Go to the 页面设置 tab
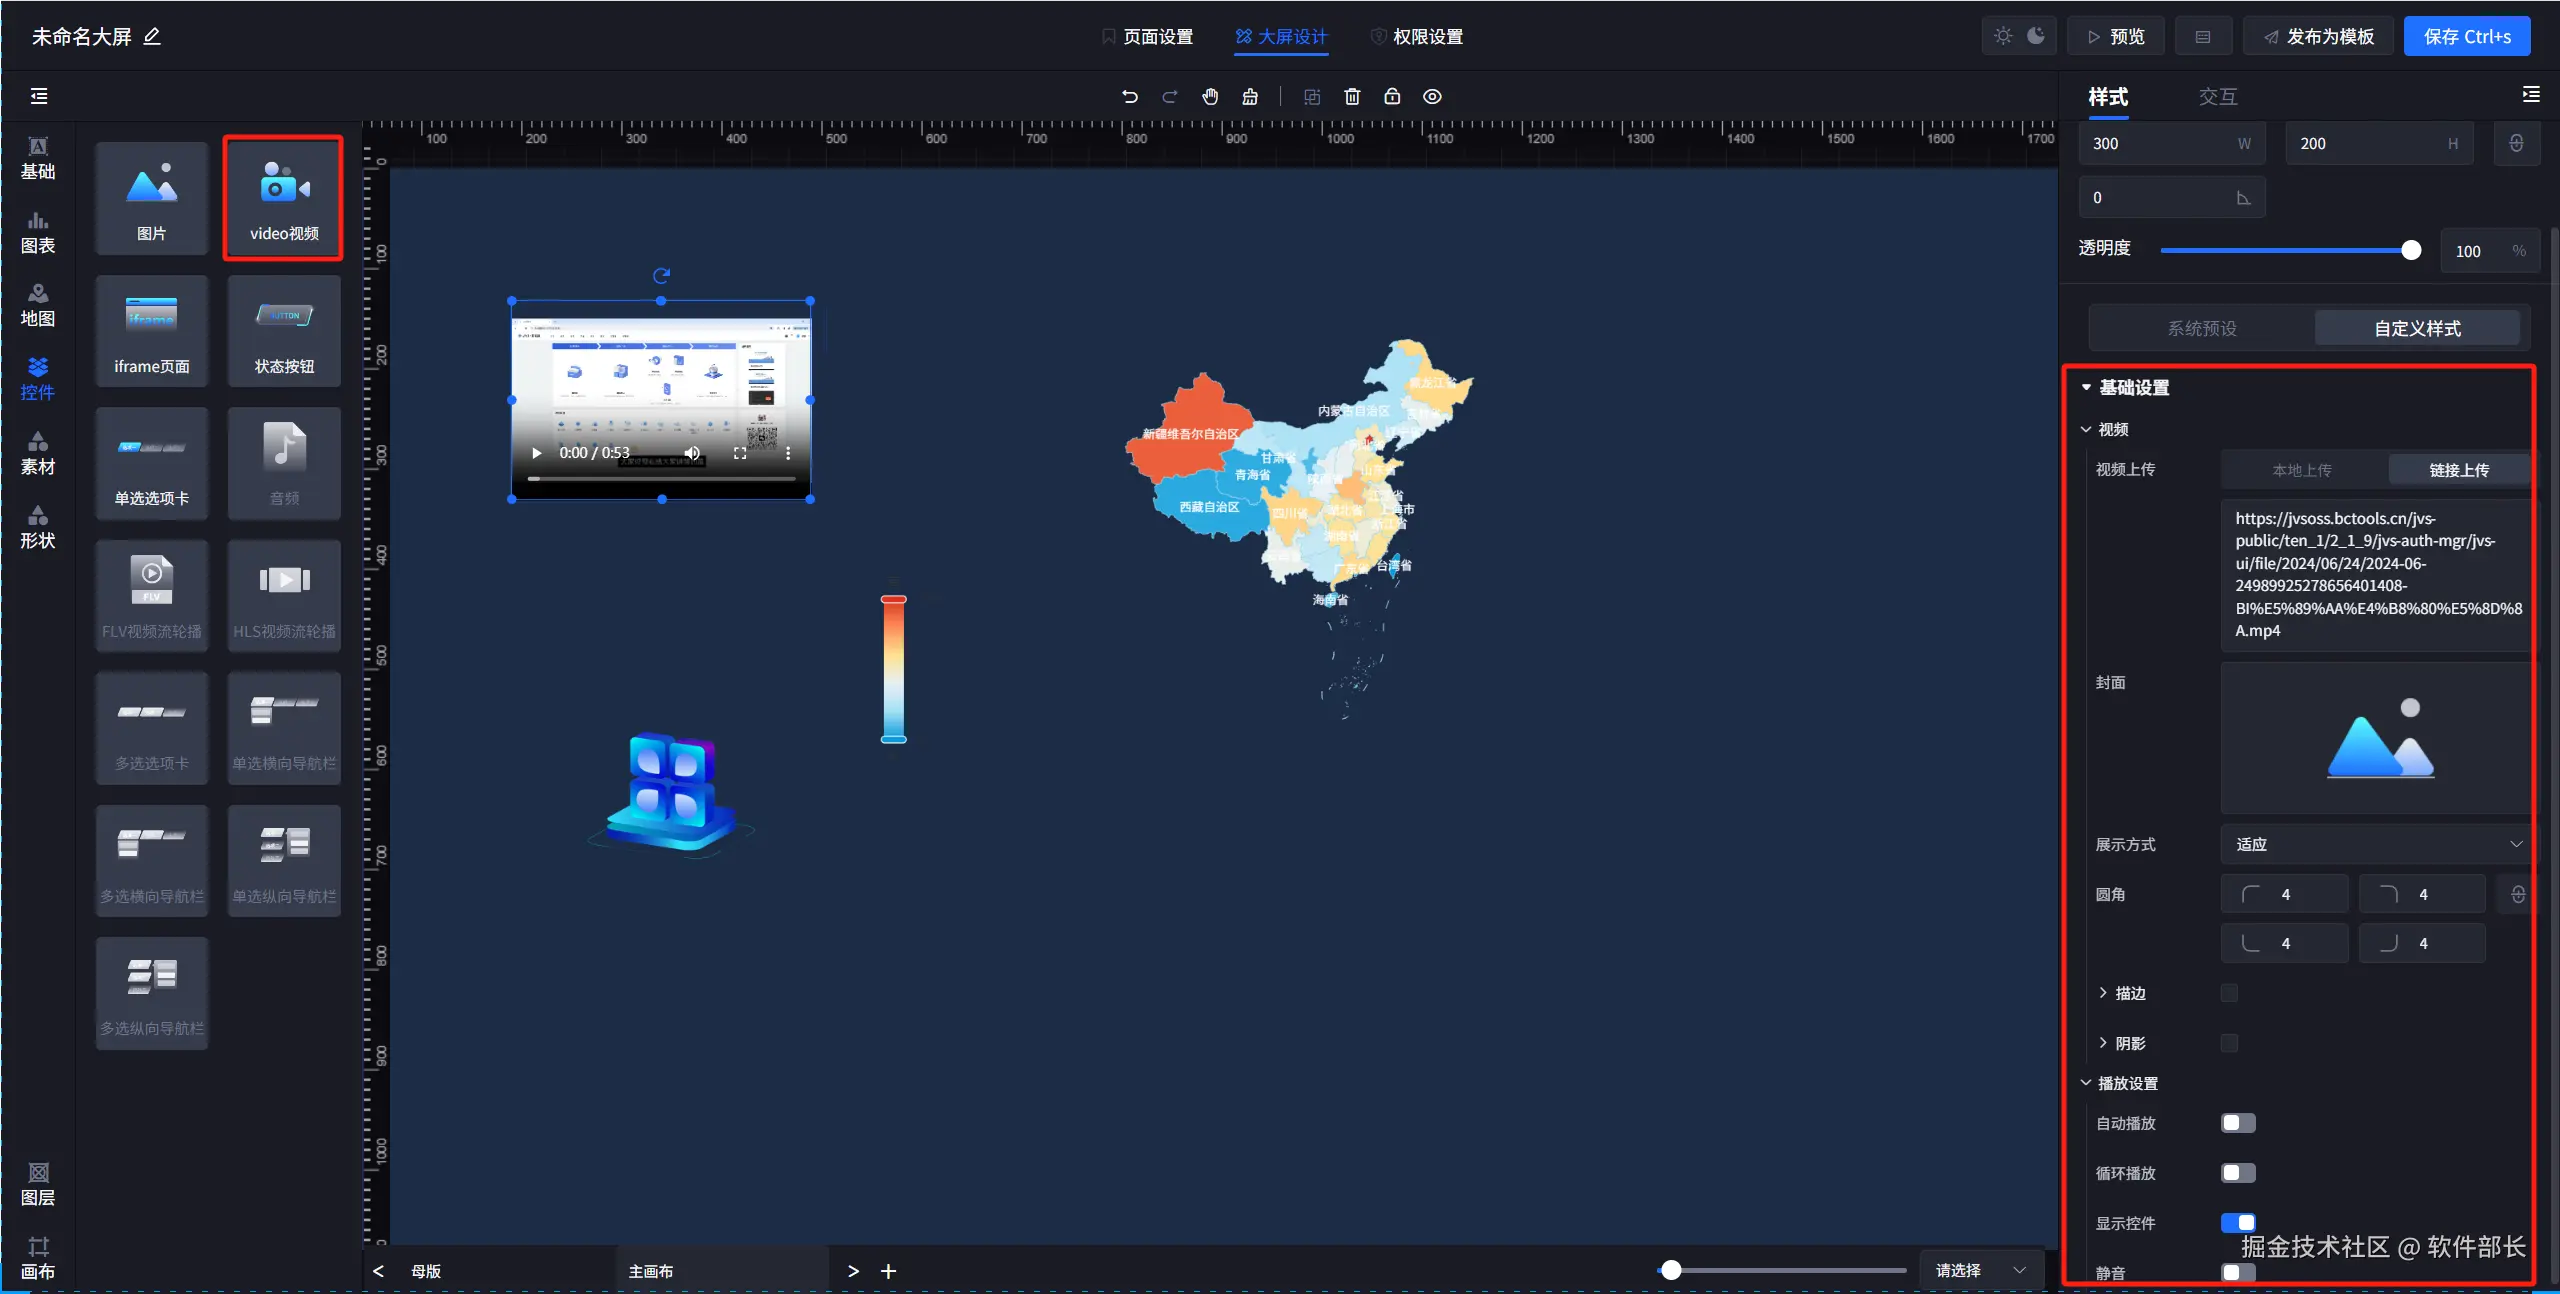 click(x=1148, y=37)
